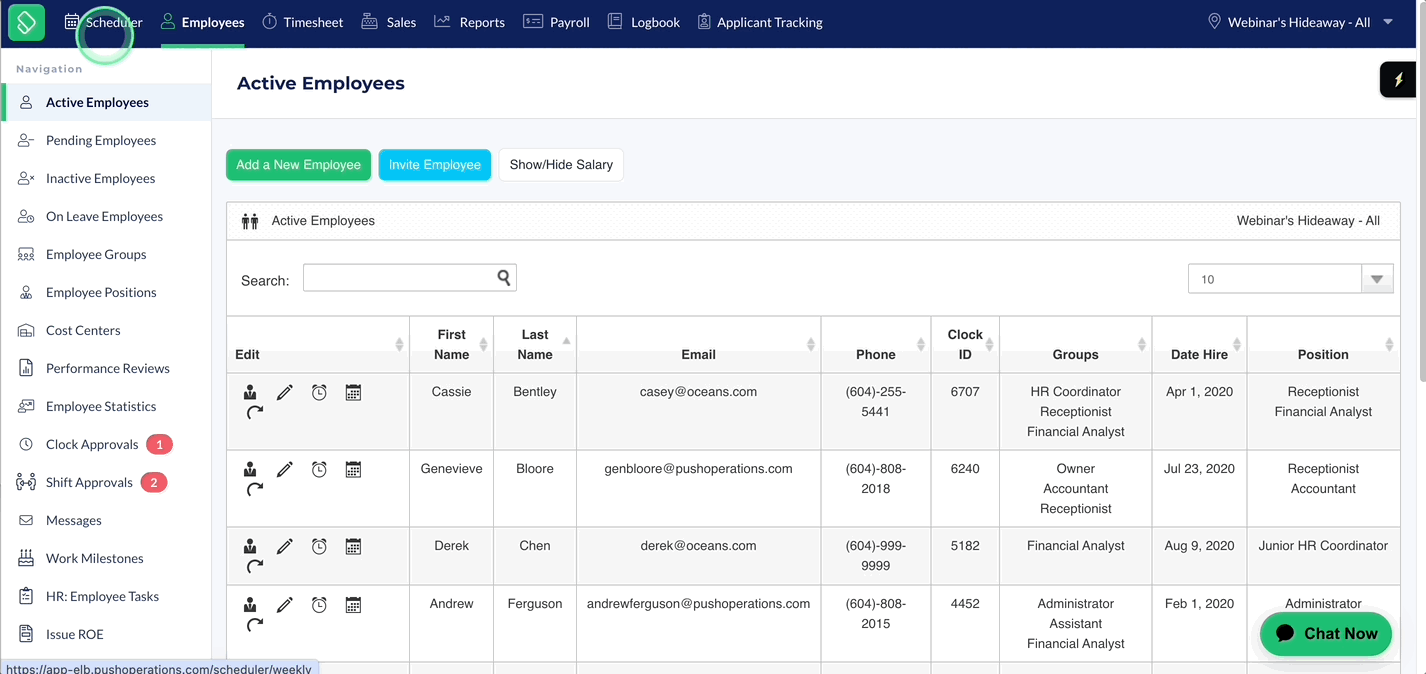
Task: Click the Issue ROE document icon
Action: (x=26, y=634)
